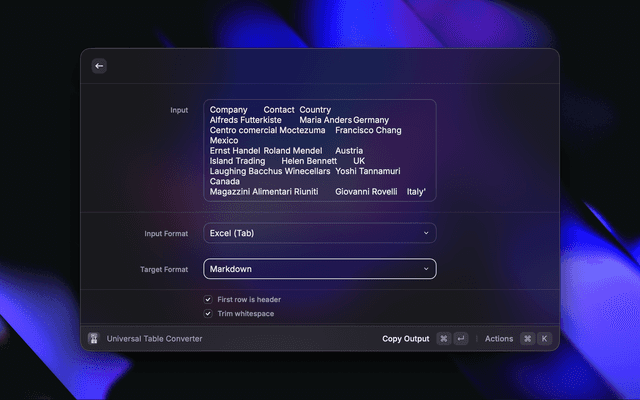Screen dimensions: 640x400
Task: Toggle the First row is header checkbox
Action: point(208,299)
